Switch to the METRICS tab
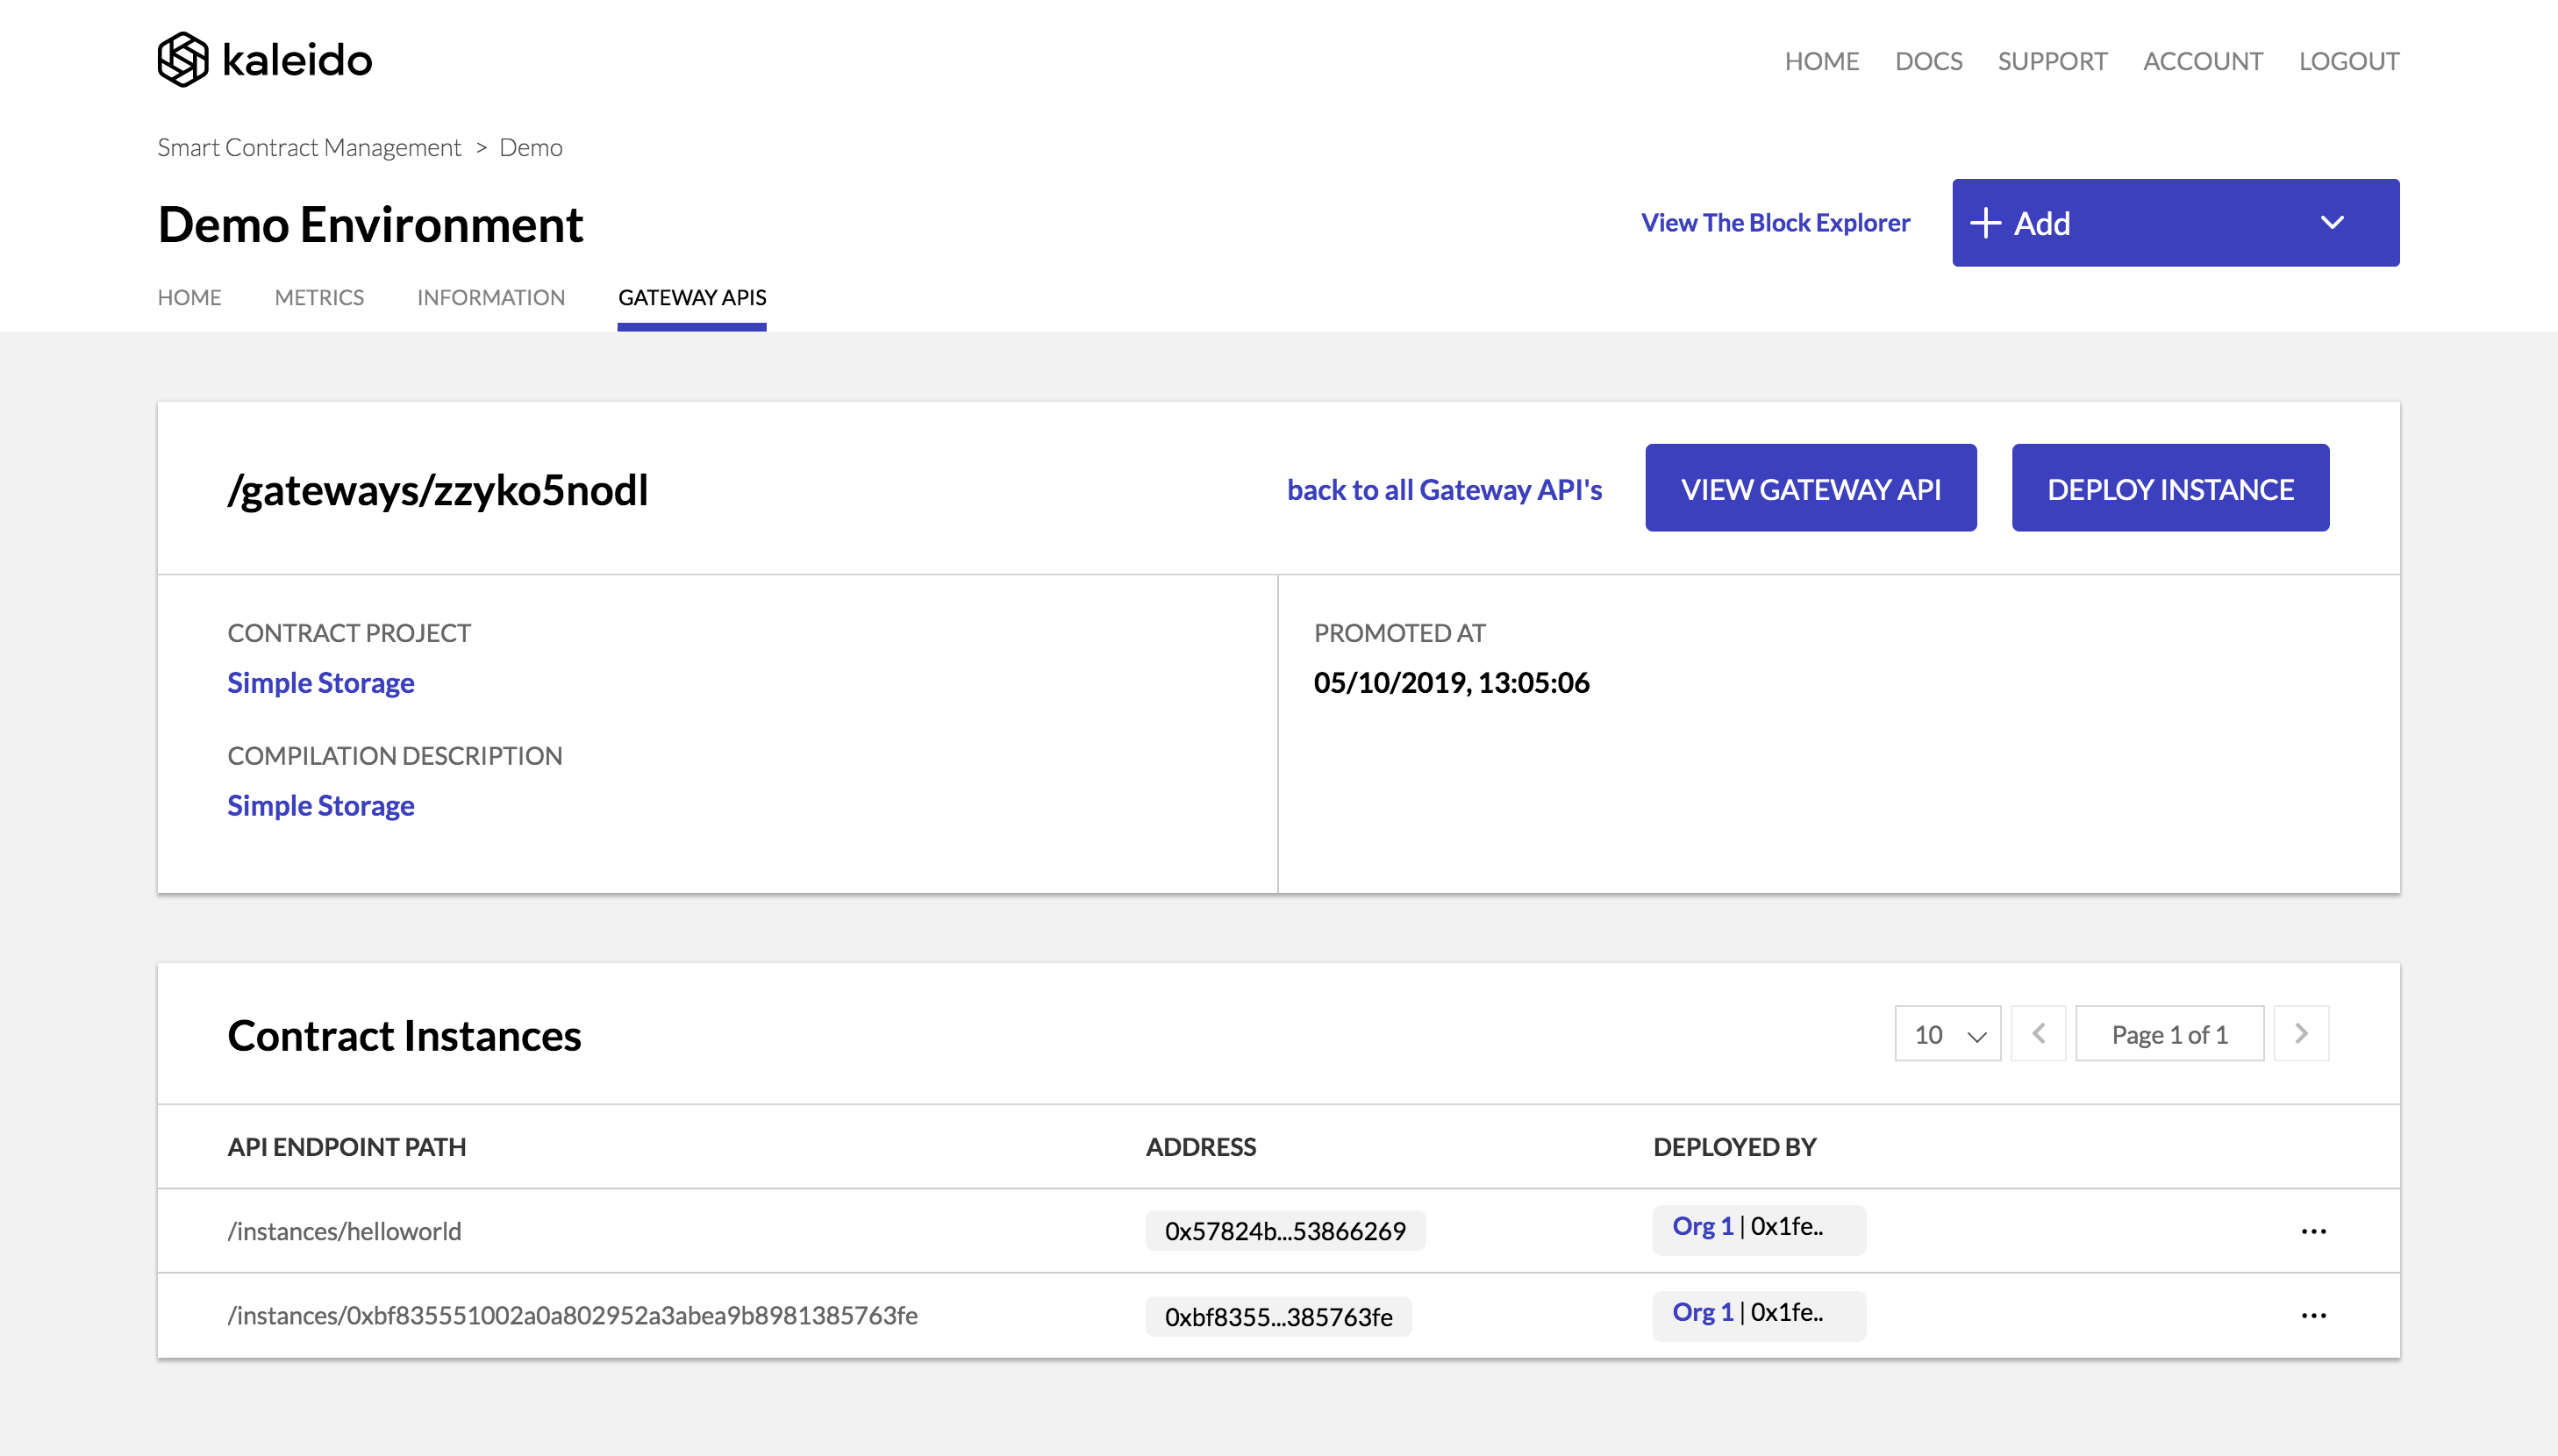2558x1456 pixels. point(318,296)
